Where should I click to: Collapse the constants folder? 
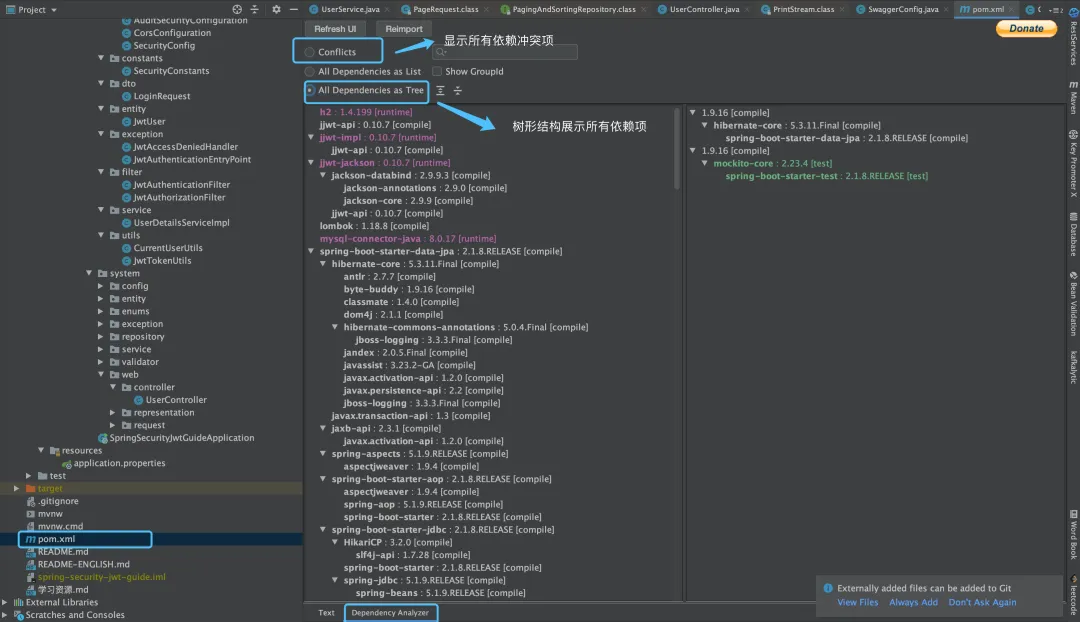101,59
